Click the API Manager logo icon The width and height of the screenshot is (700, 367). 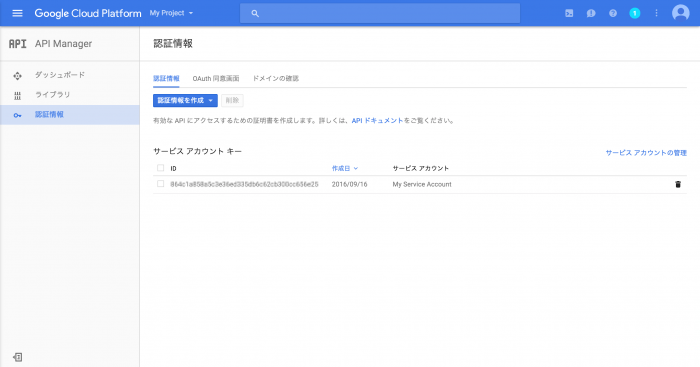17,44
